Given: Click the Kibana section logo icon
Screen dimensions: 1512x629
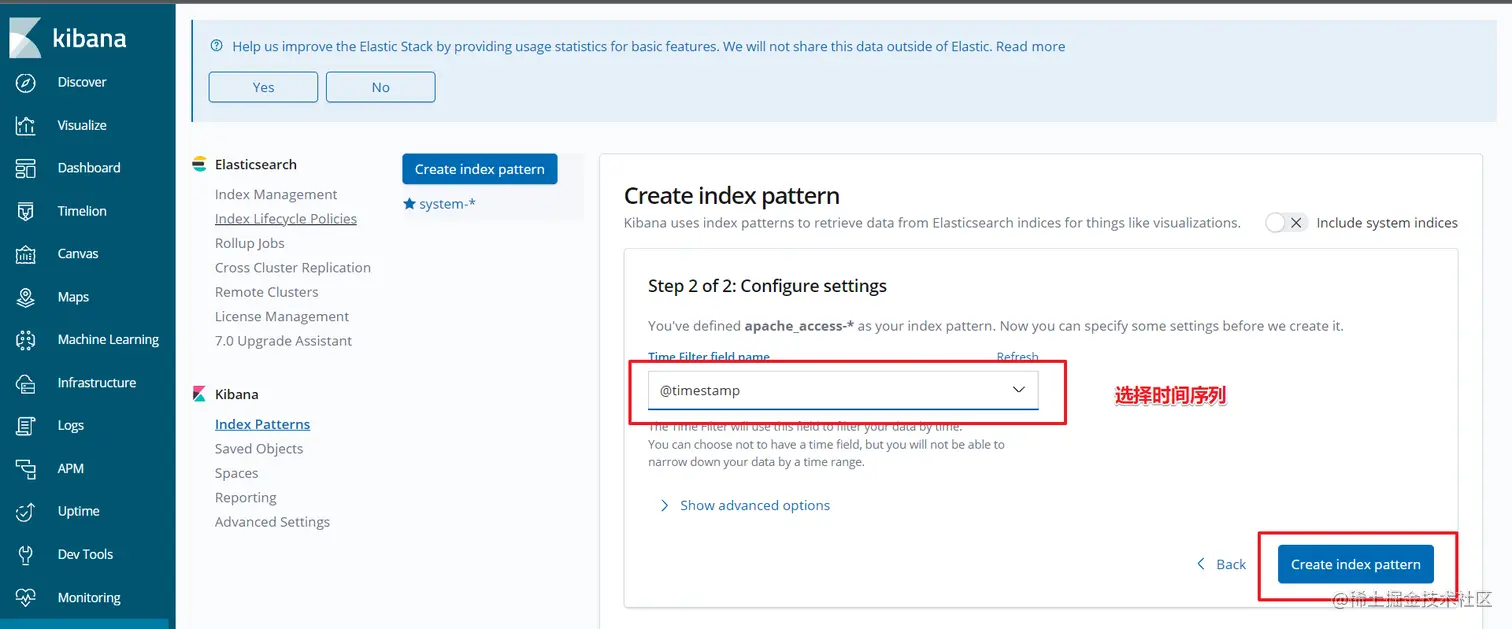Looking at the screenshot, I should (199, 394).
